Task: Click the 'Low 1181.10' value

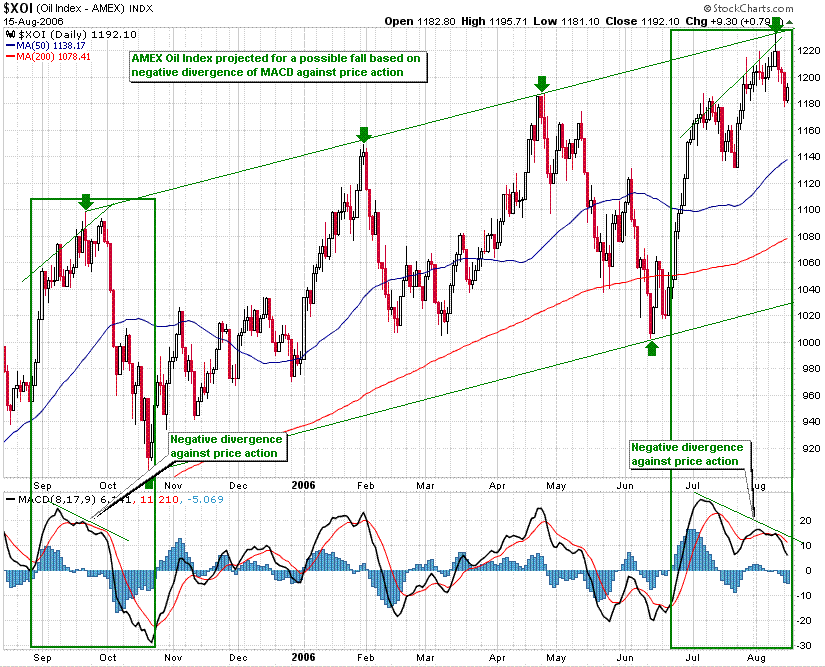Action: (x=566, y=22)
